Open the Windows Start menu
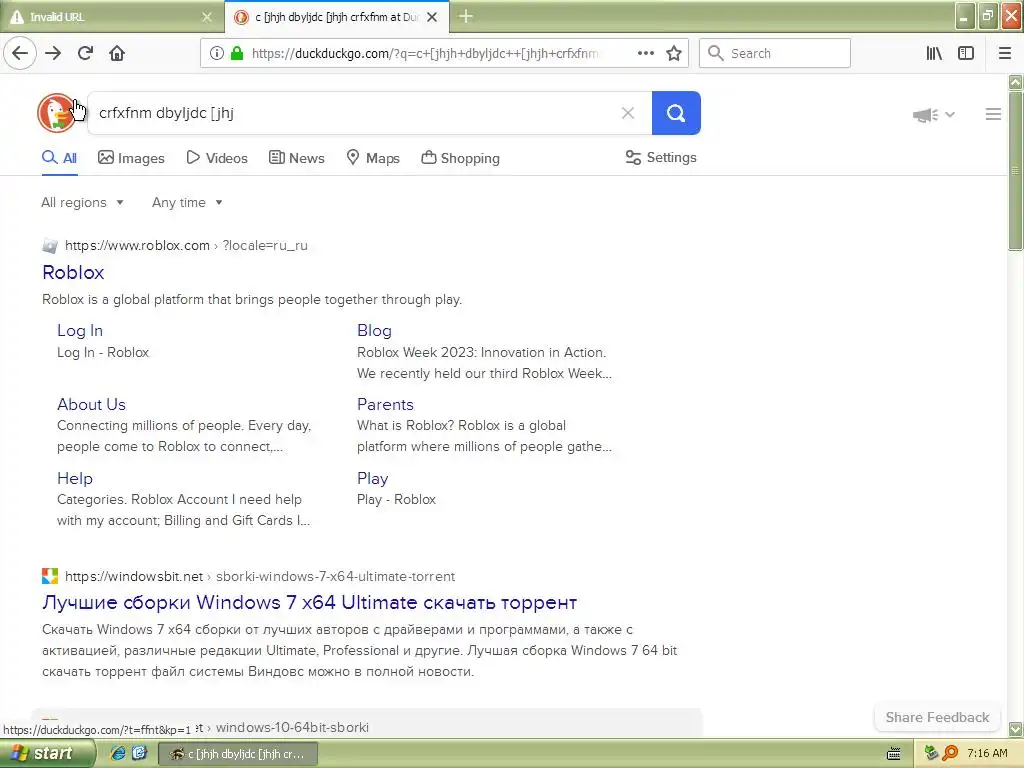 (47, 754)
